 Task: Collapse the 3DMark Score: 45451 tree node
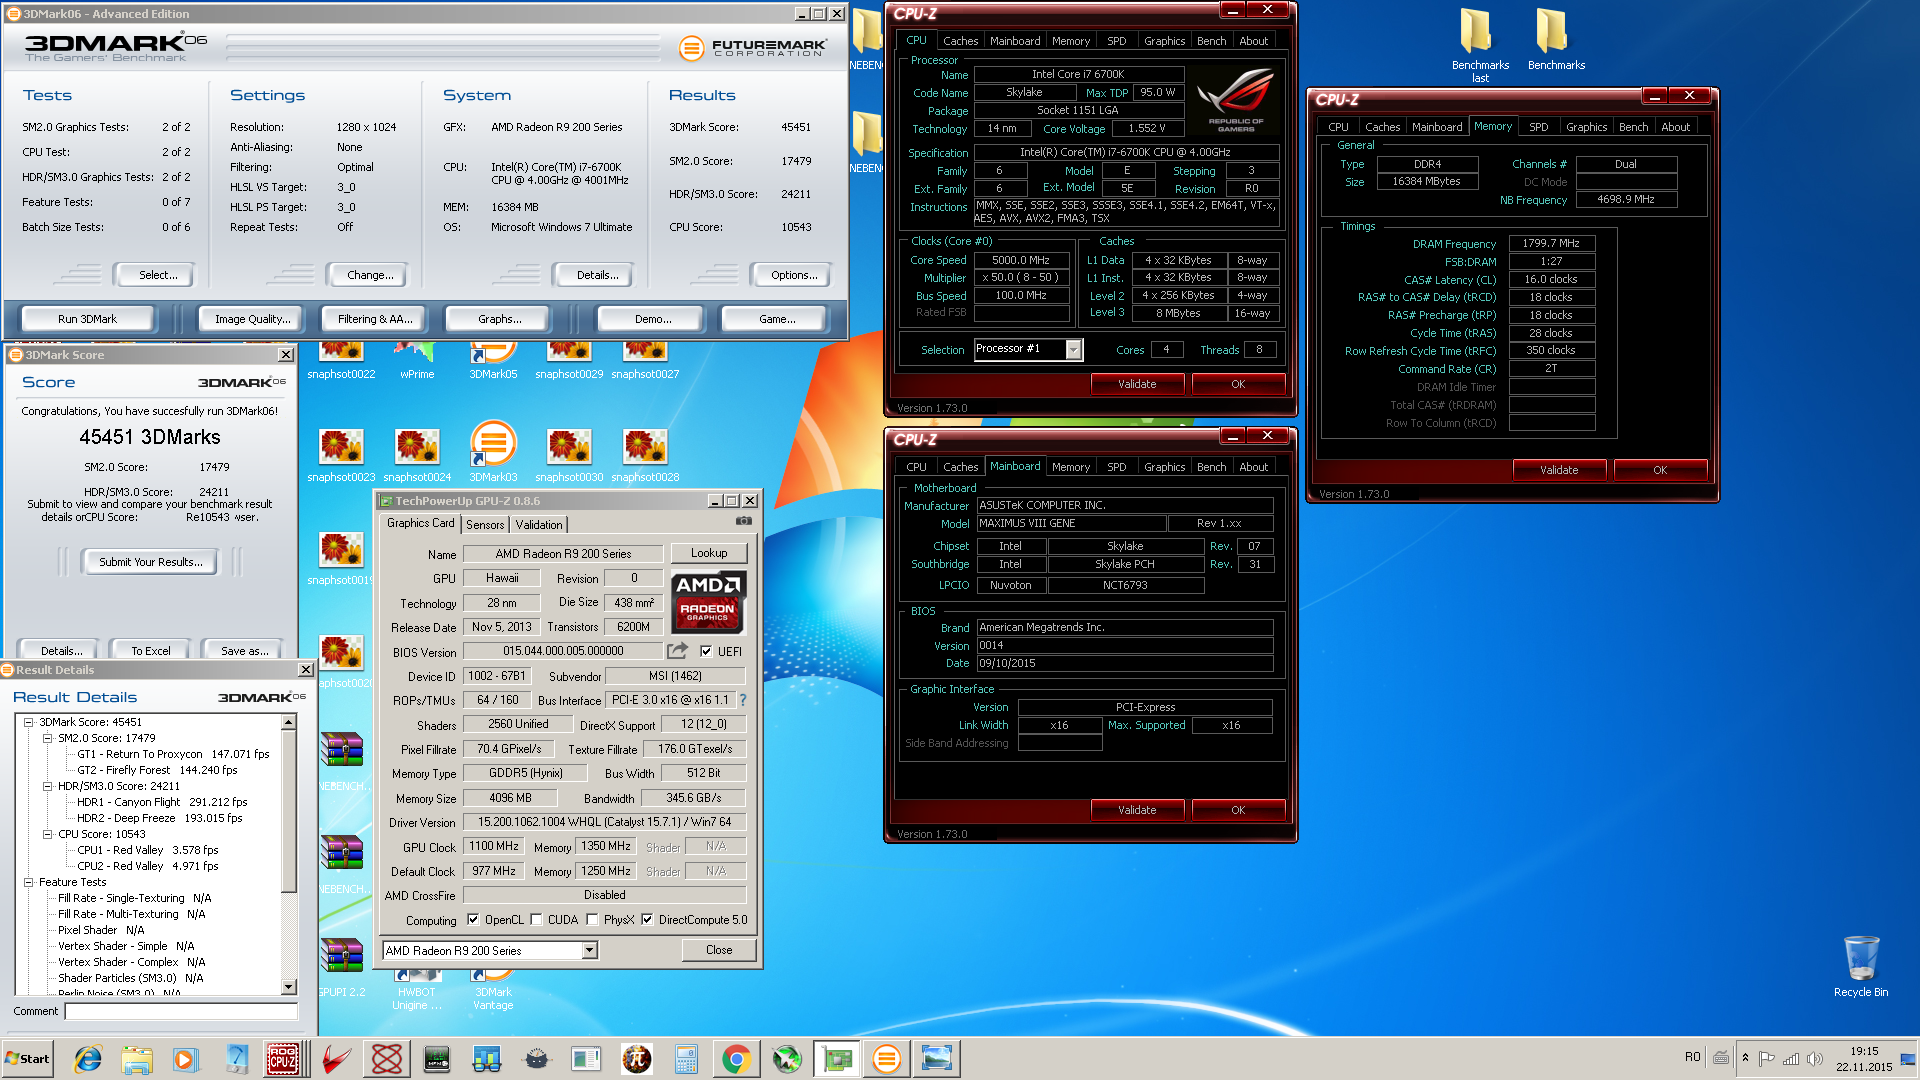(28, 722)
